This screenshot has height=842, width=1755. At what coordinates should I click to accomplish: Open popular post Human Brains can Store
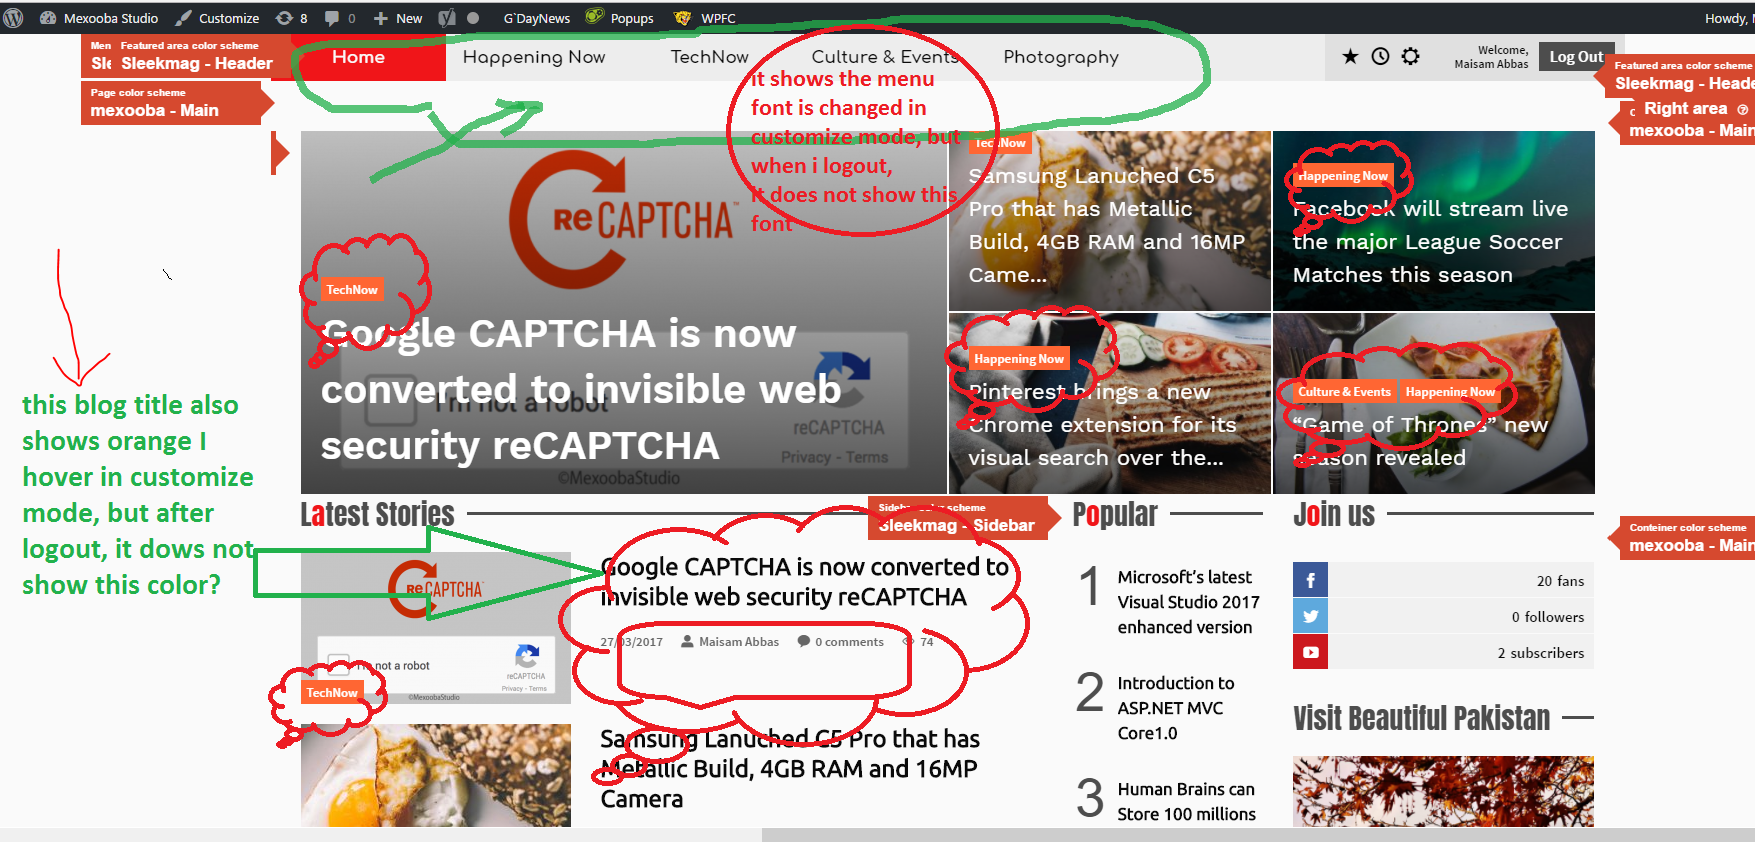tap(1186, 802)
